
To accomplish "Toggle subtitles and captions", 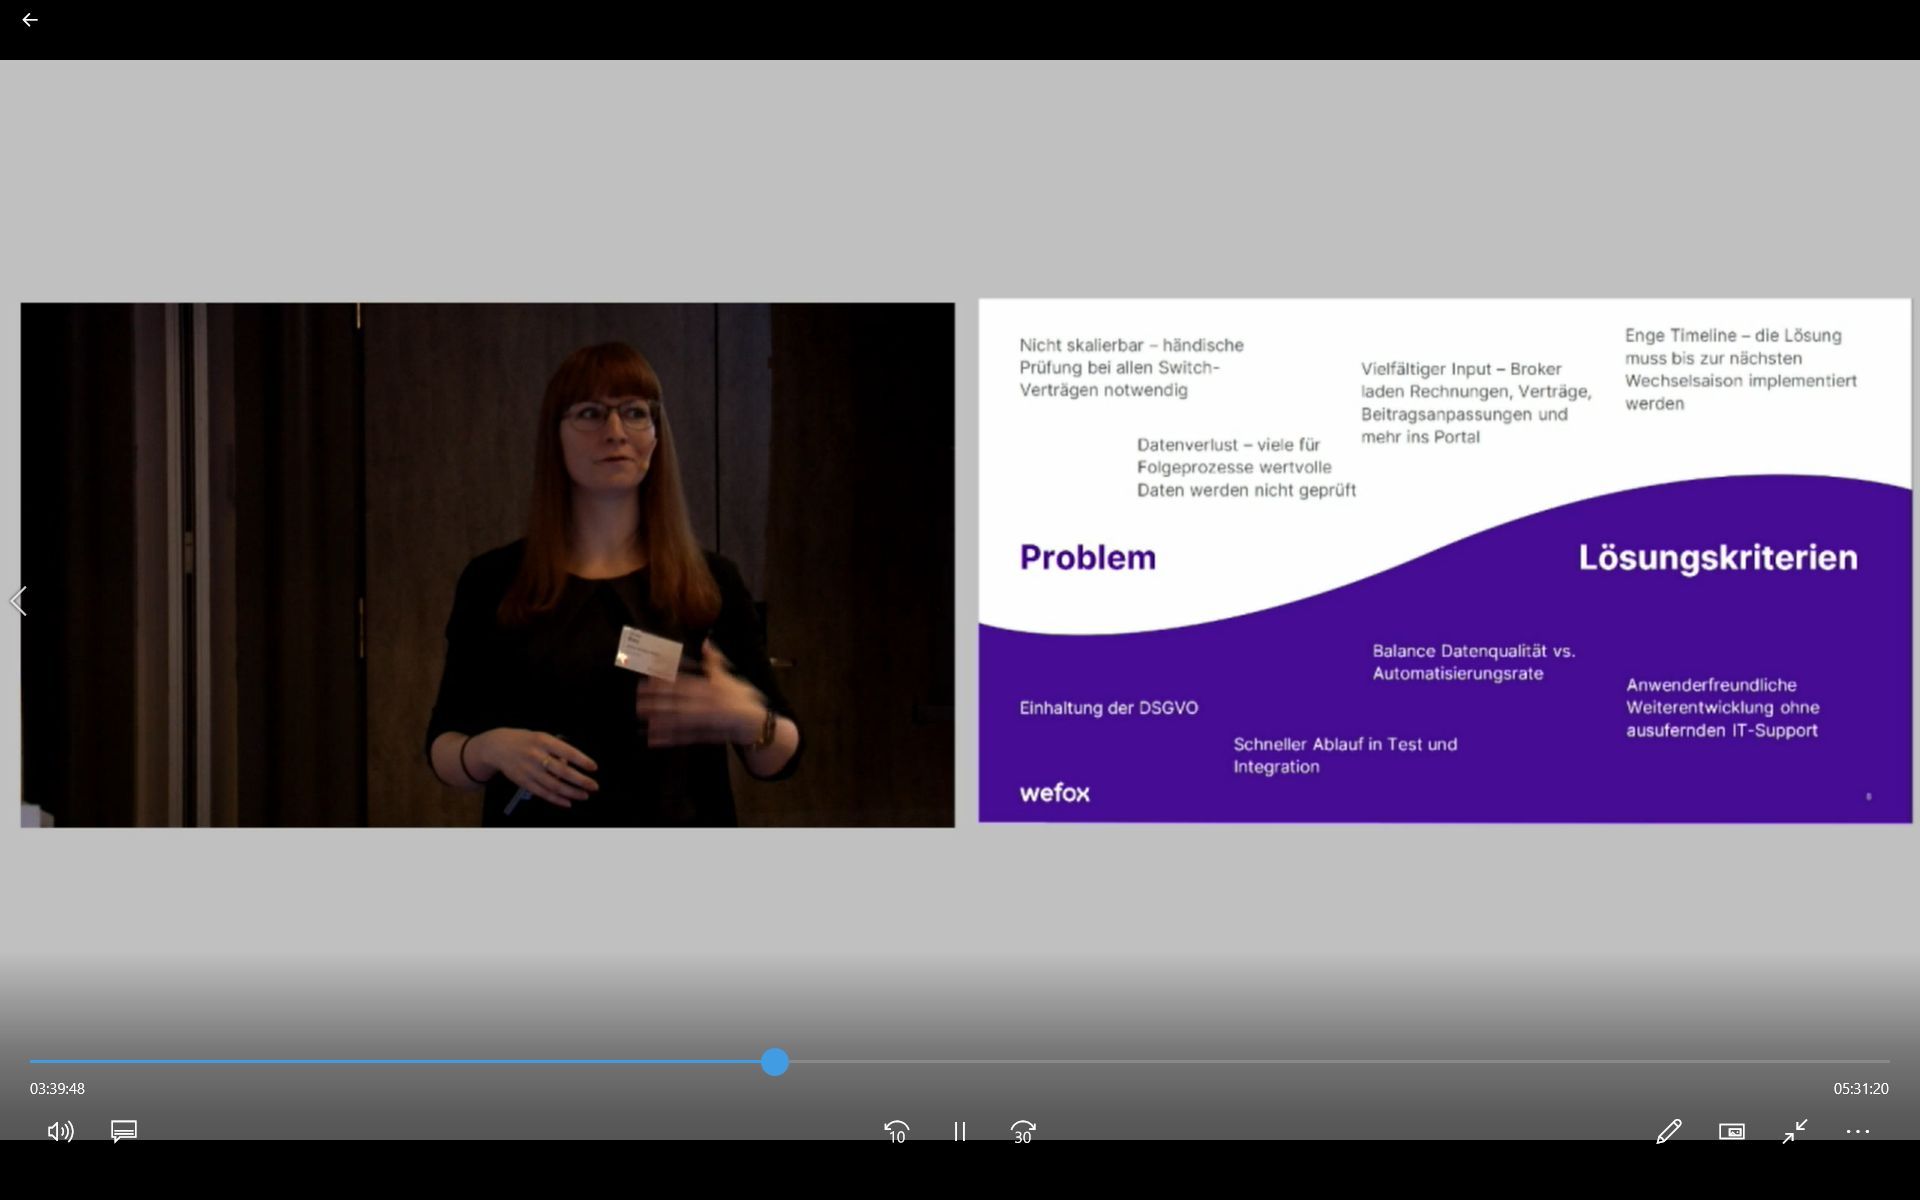I will pyautogui.click(x=124, y=1131).
